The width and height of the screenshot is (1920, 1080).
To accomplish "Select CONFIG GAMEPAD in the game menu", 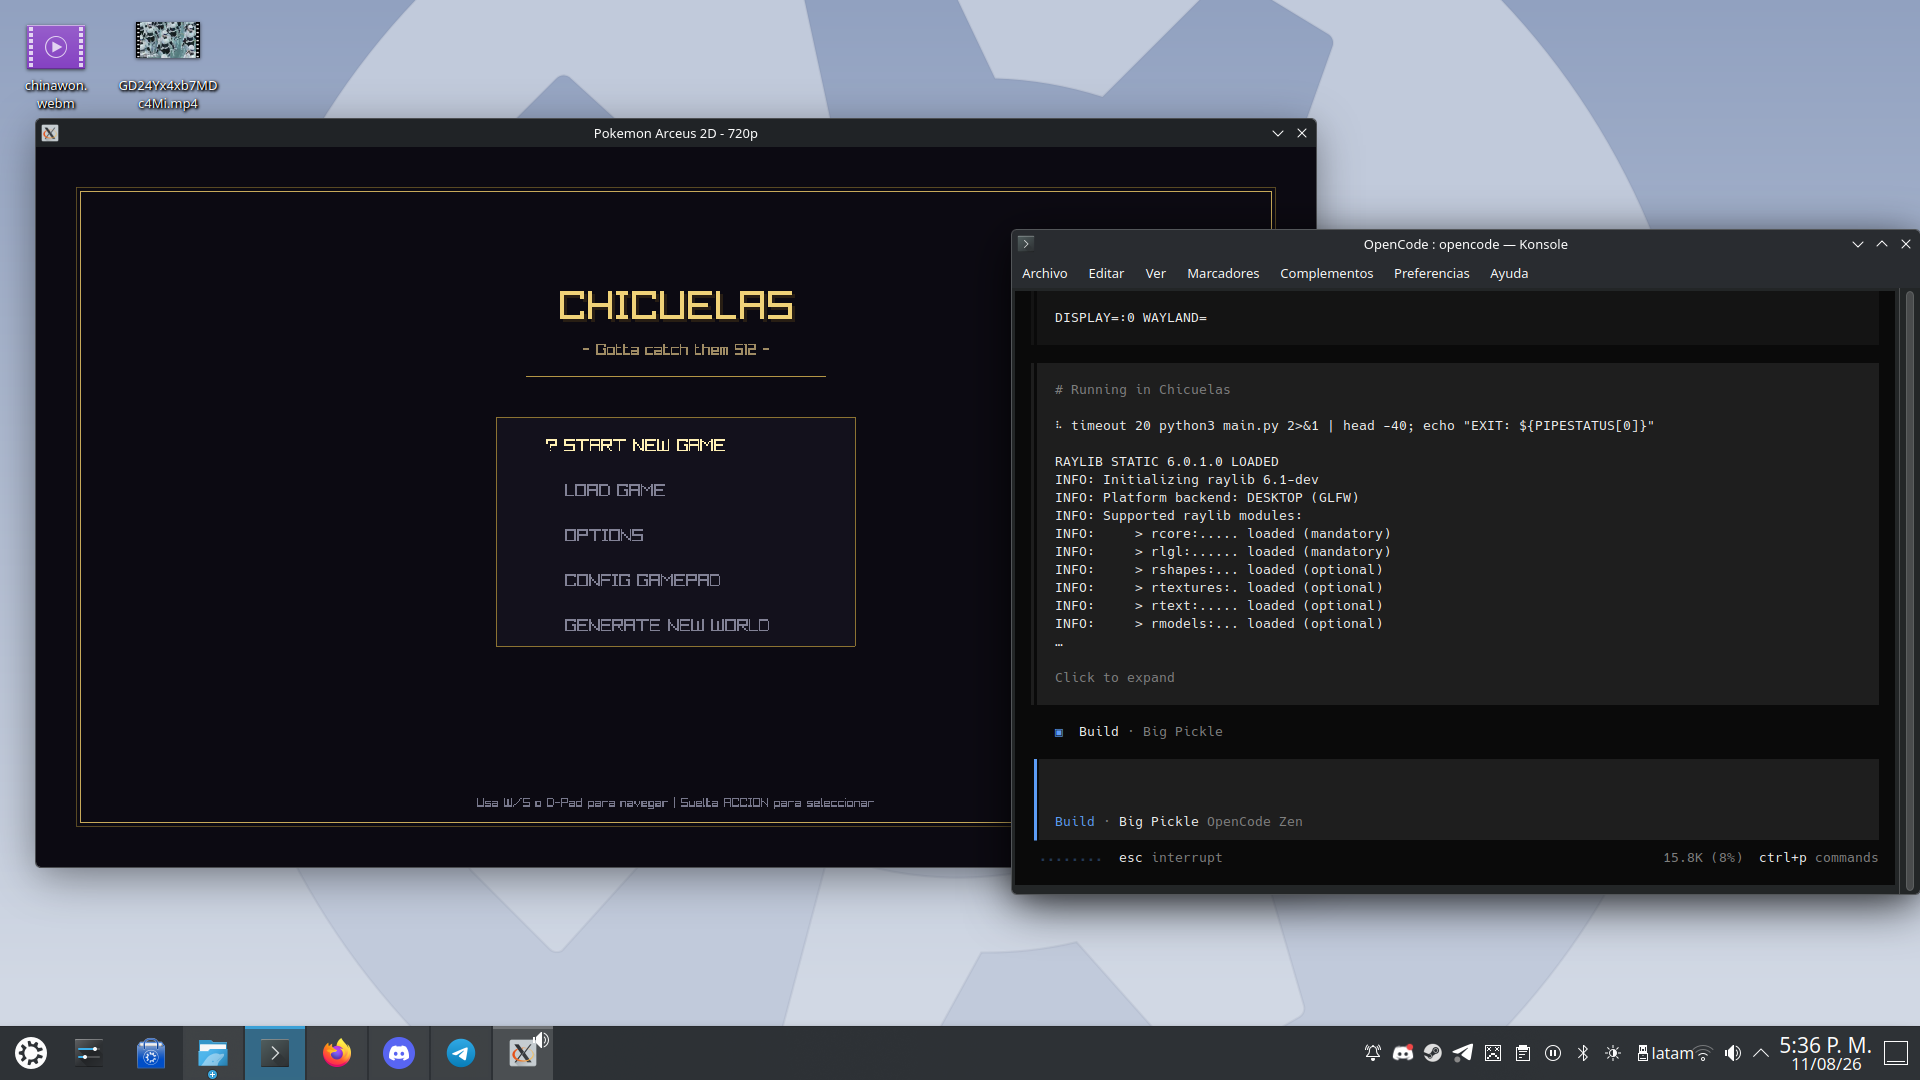I will point(642,580).
